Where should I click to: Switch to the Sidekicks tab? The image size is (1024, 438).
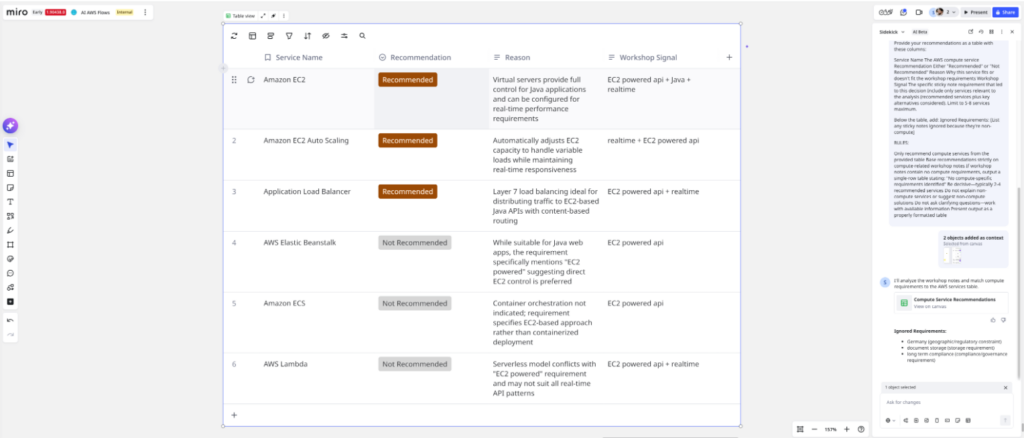[888, 32]
